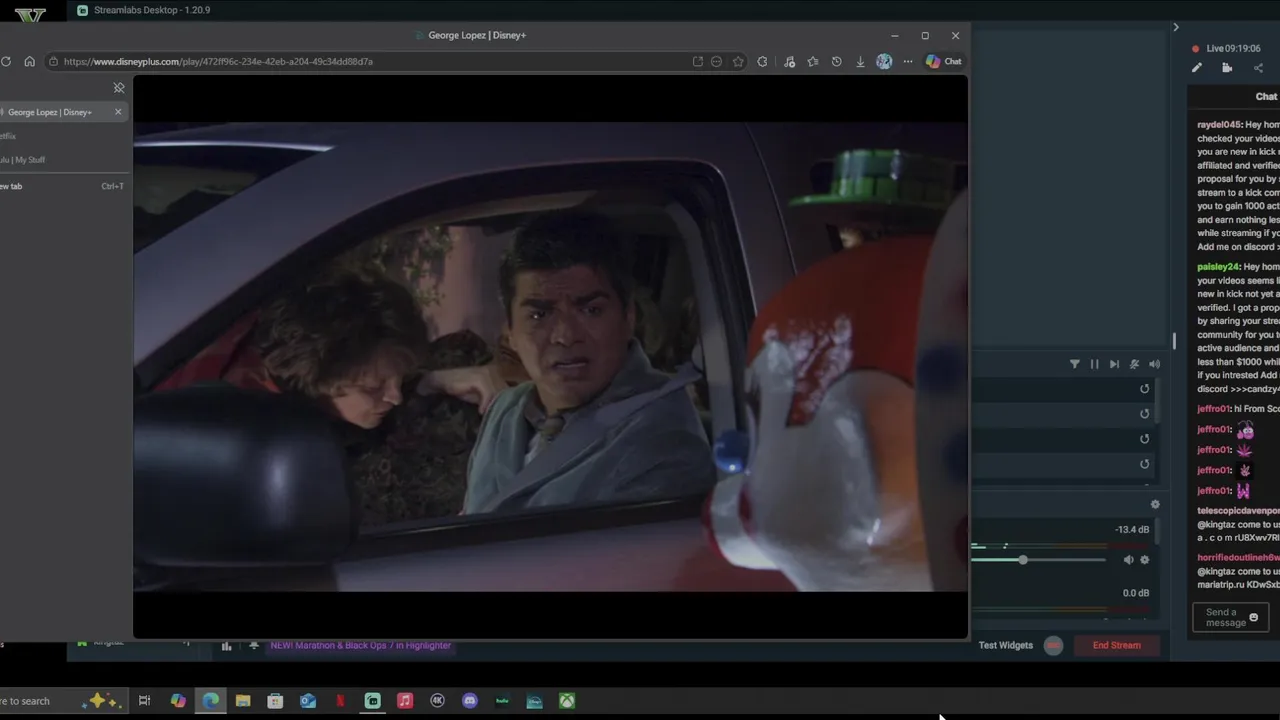
Task: Open mixer settings gear icon
Action: [x=1155, y=505]
